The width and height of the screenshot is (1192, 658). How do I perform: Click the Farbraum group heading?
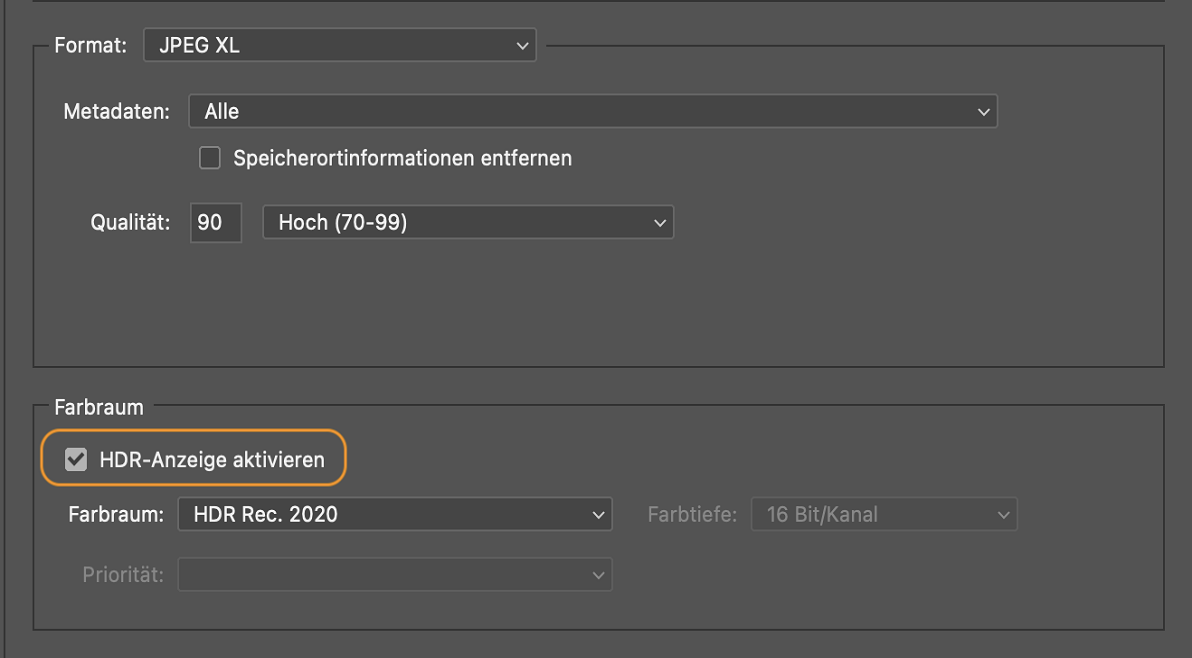click(99, 408)
